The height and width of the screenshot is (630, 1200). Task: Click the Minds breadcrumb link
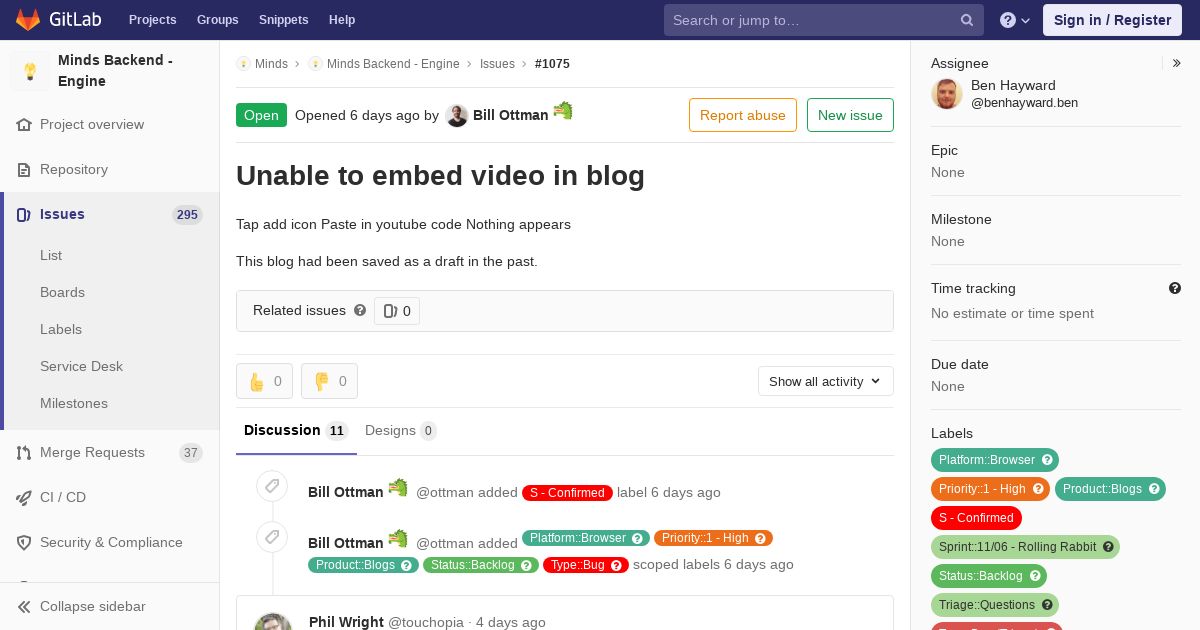(271, 64)
